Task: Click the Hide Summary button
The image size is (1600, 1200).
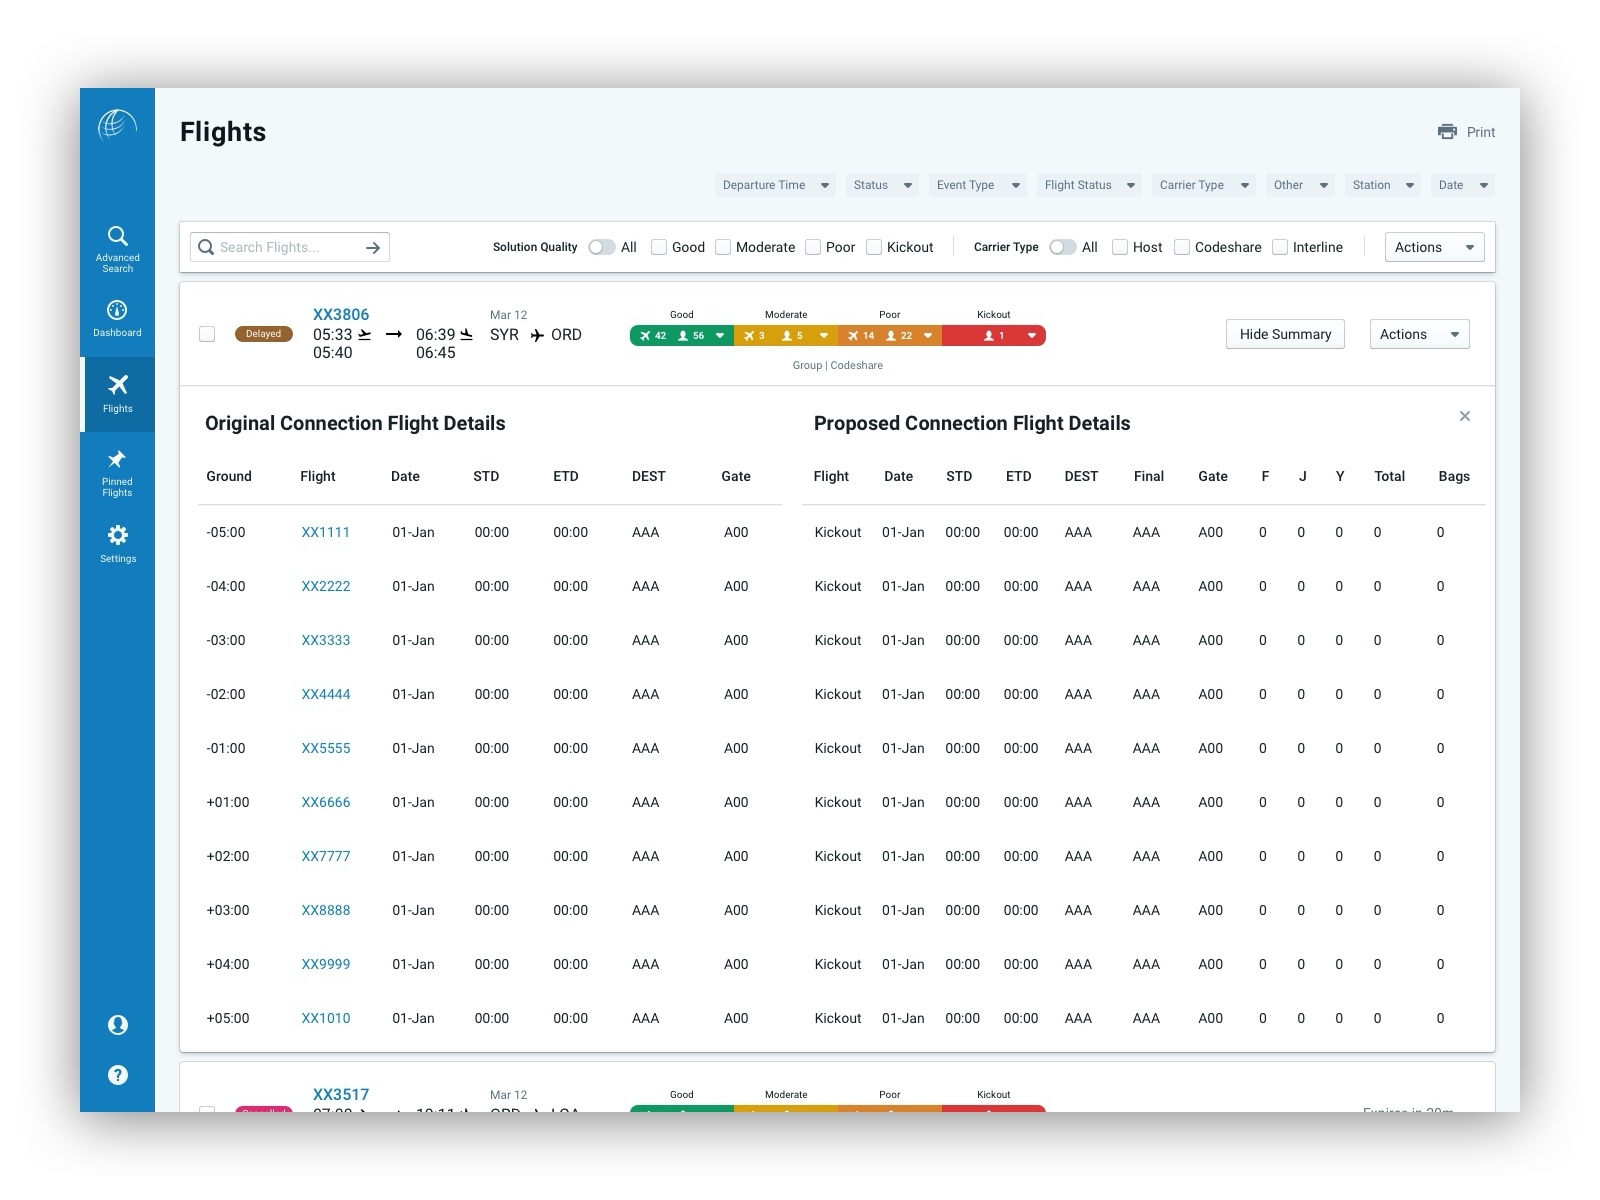Action: coord(1285,334)
